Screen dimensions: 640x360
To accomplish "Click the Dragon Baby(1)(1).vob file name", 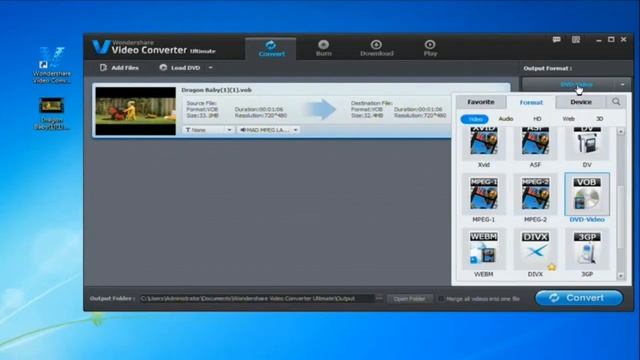I will click(x=216, y=90).
